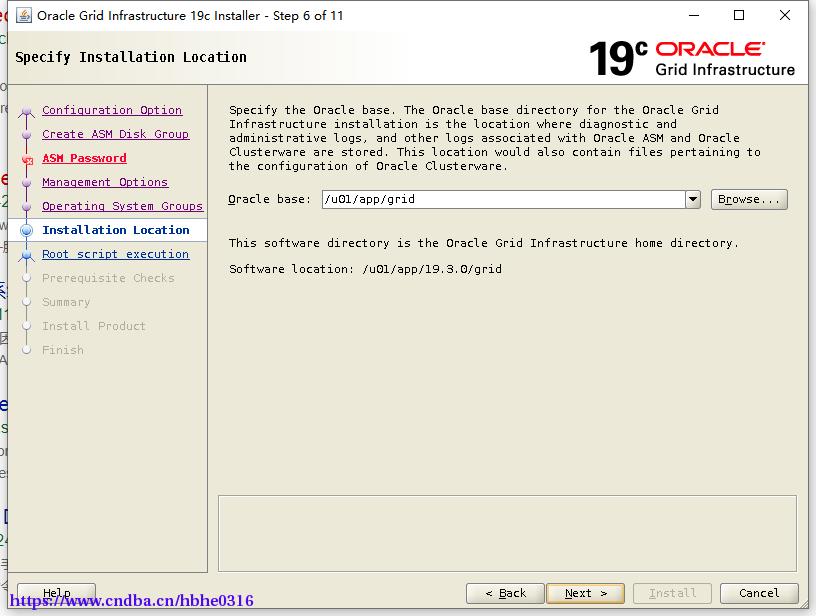Go to Root script execution step
816x616 pixels.
(x=116, y=254)
